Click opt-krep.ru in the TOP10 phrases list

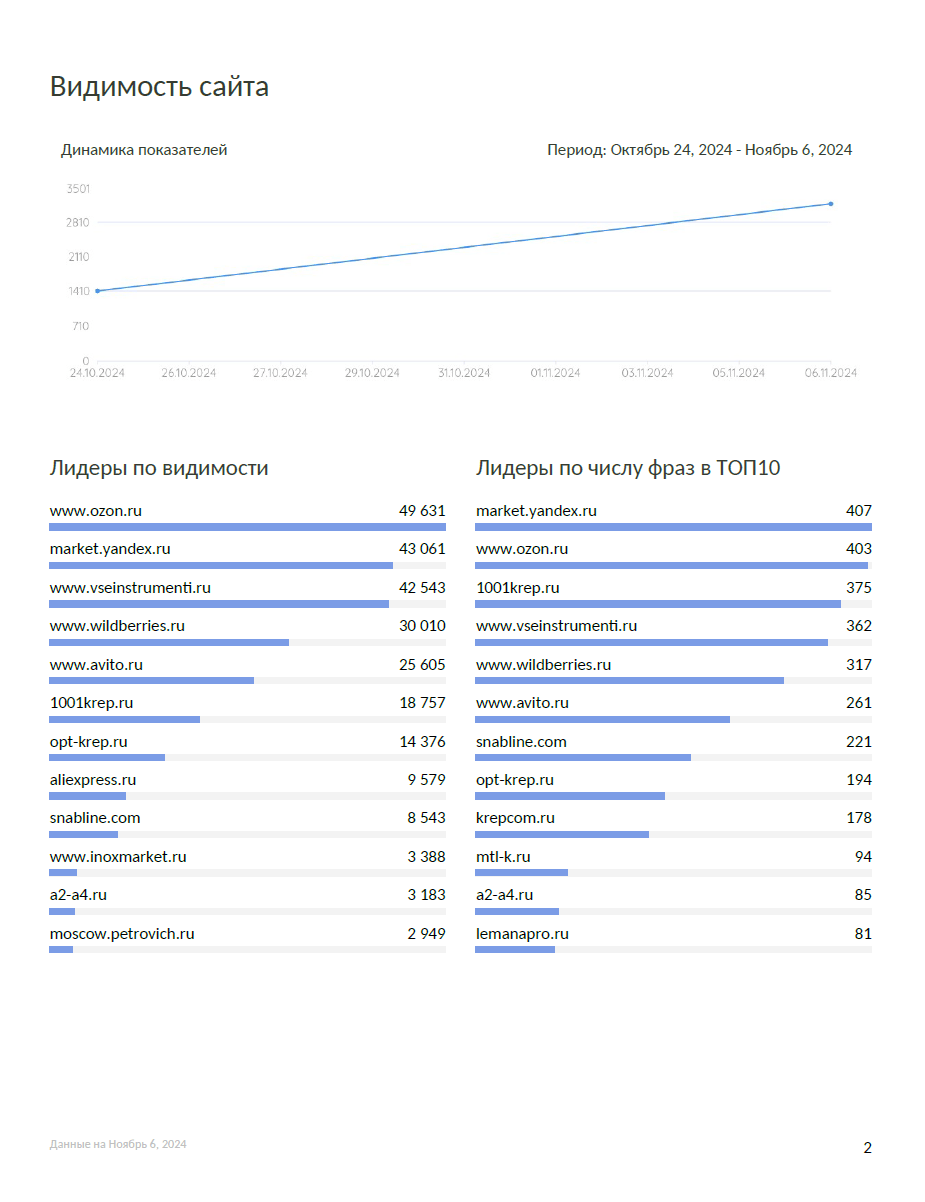tap(515, 780)
